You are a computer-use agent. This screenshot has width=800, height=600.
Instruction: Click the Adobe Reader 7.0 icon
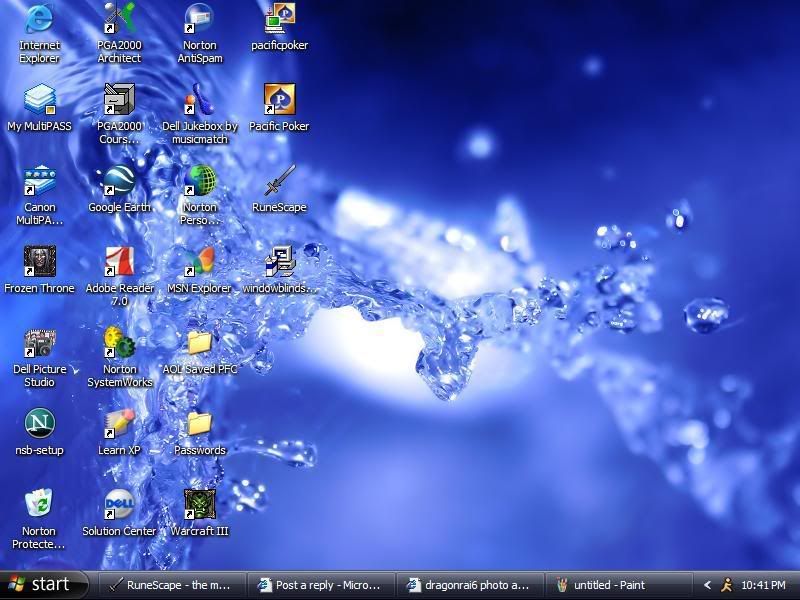pos(119,263)
